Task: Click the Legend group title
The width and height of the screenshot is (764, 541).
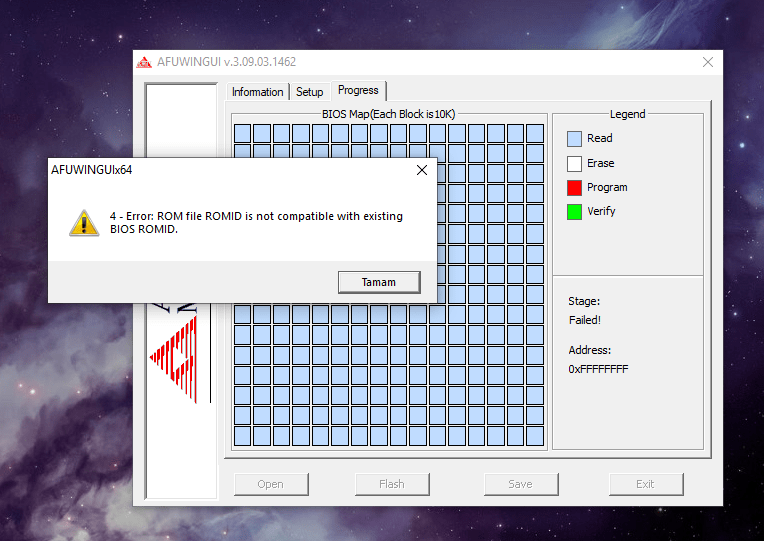Action: click(628, 114)
